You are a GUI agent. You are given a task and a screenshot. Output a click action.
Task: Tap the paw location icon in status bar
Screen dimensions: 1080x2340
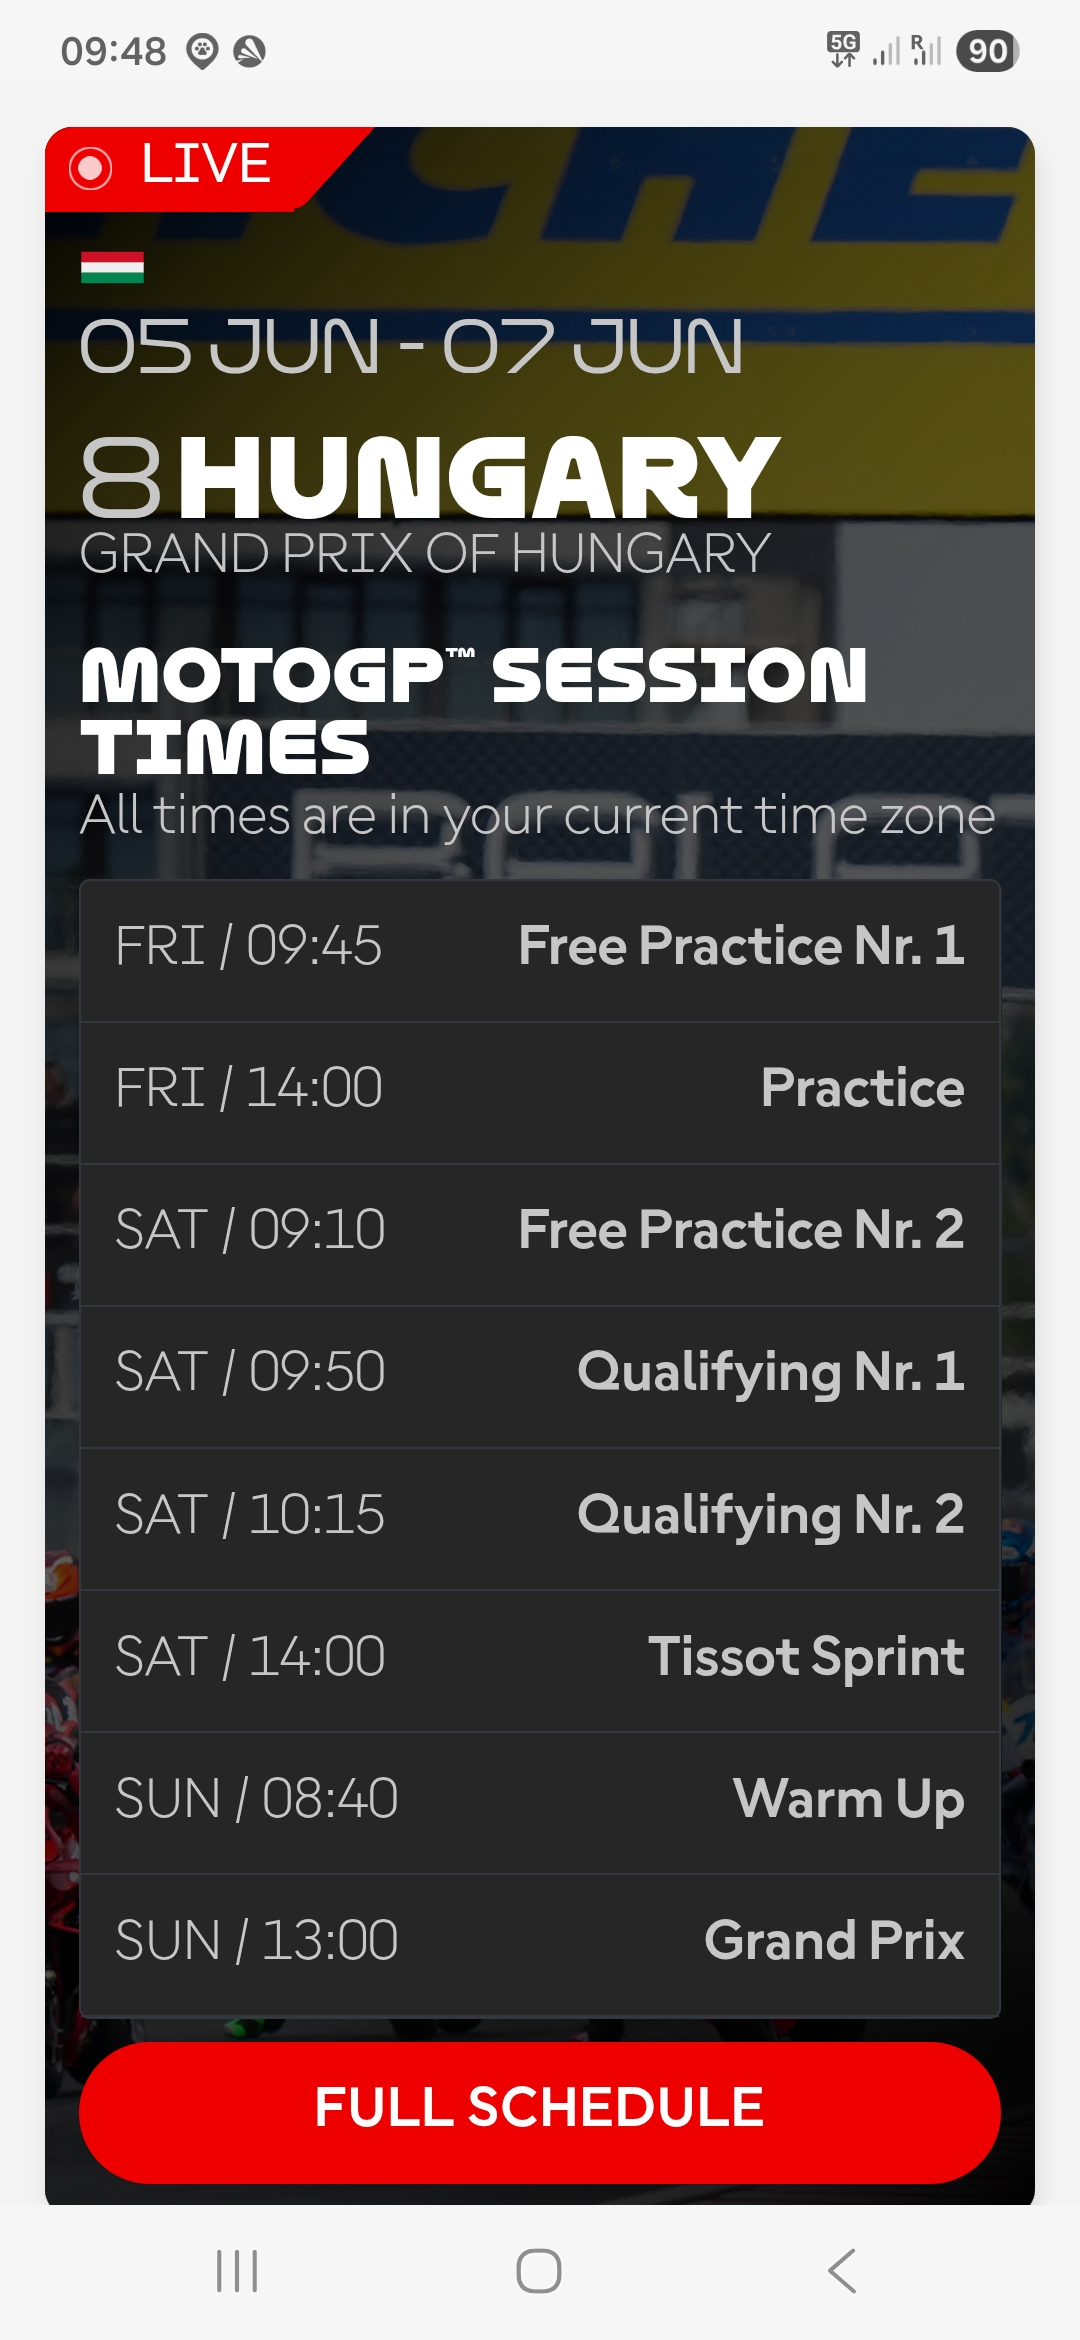tap(203, 51)
